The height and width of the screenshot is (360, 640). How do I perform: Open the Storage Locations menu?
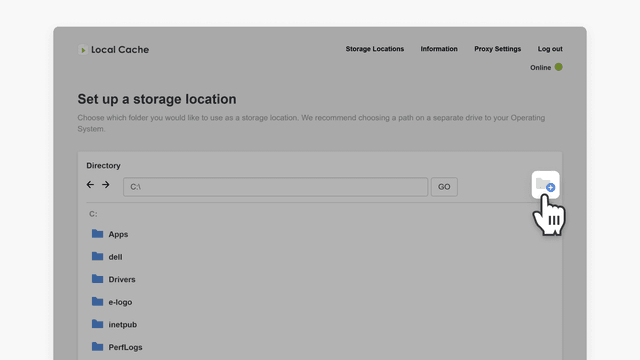tap(375, 49)
